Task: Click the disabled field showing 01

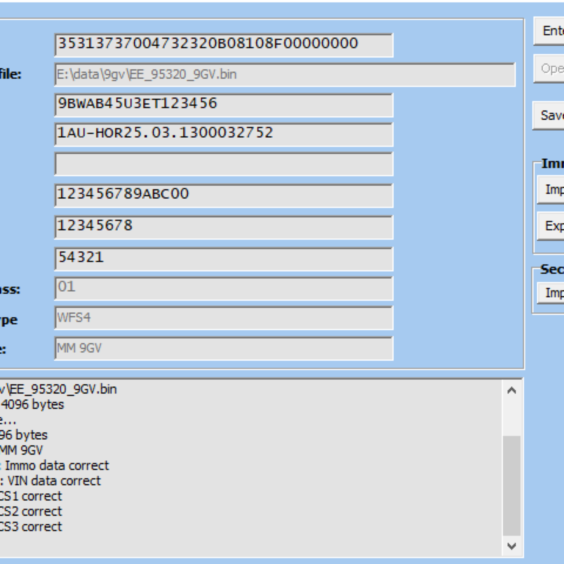Action: point(224,288)
